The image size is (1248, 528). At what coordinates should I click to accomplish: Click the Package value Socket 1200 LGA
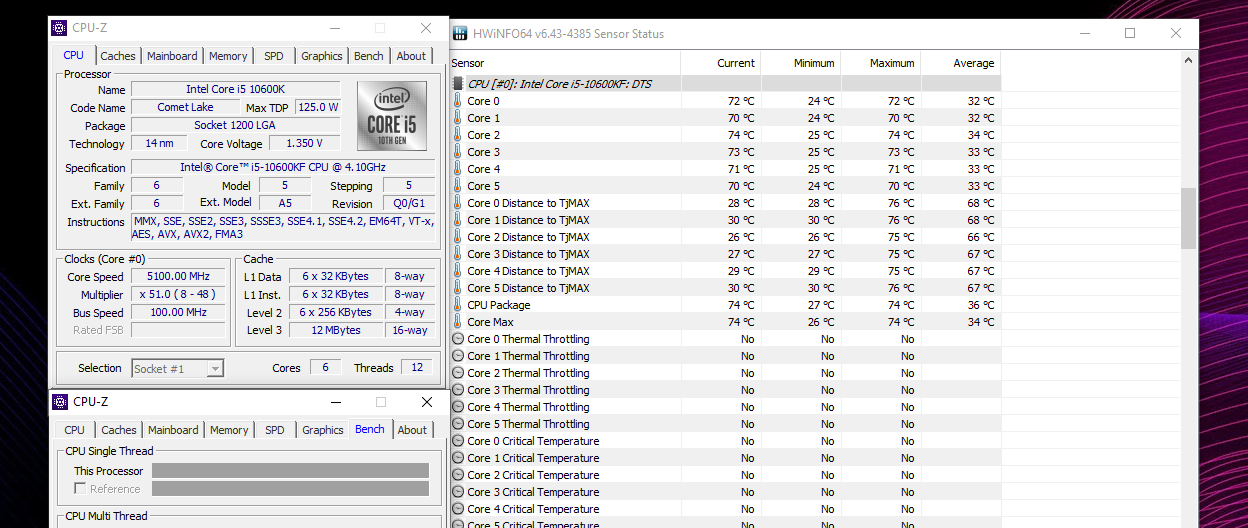pyautogui.click(x=236, y=126)
